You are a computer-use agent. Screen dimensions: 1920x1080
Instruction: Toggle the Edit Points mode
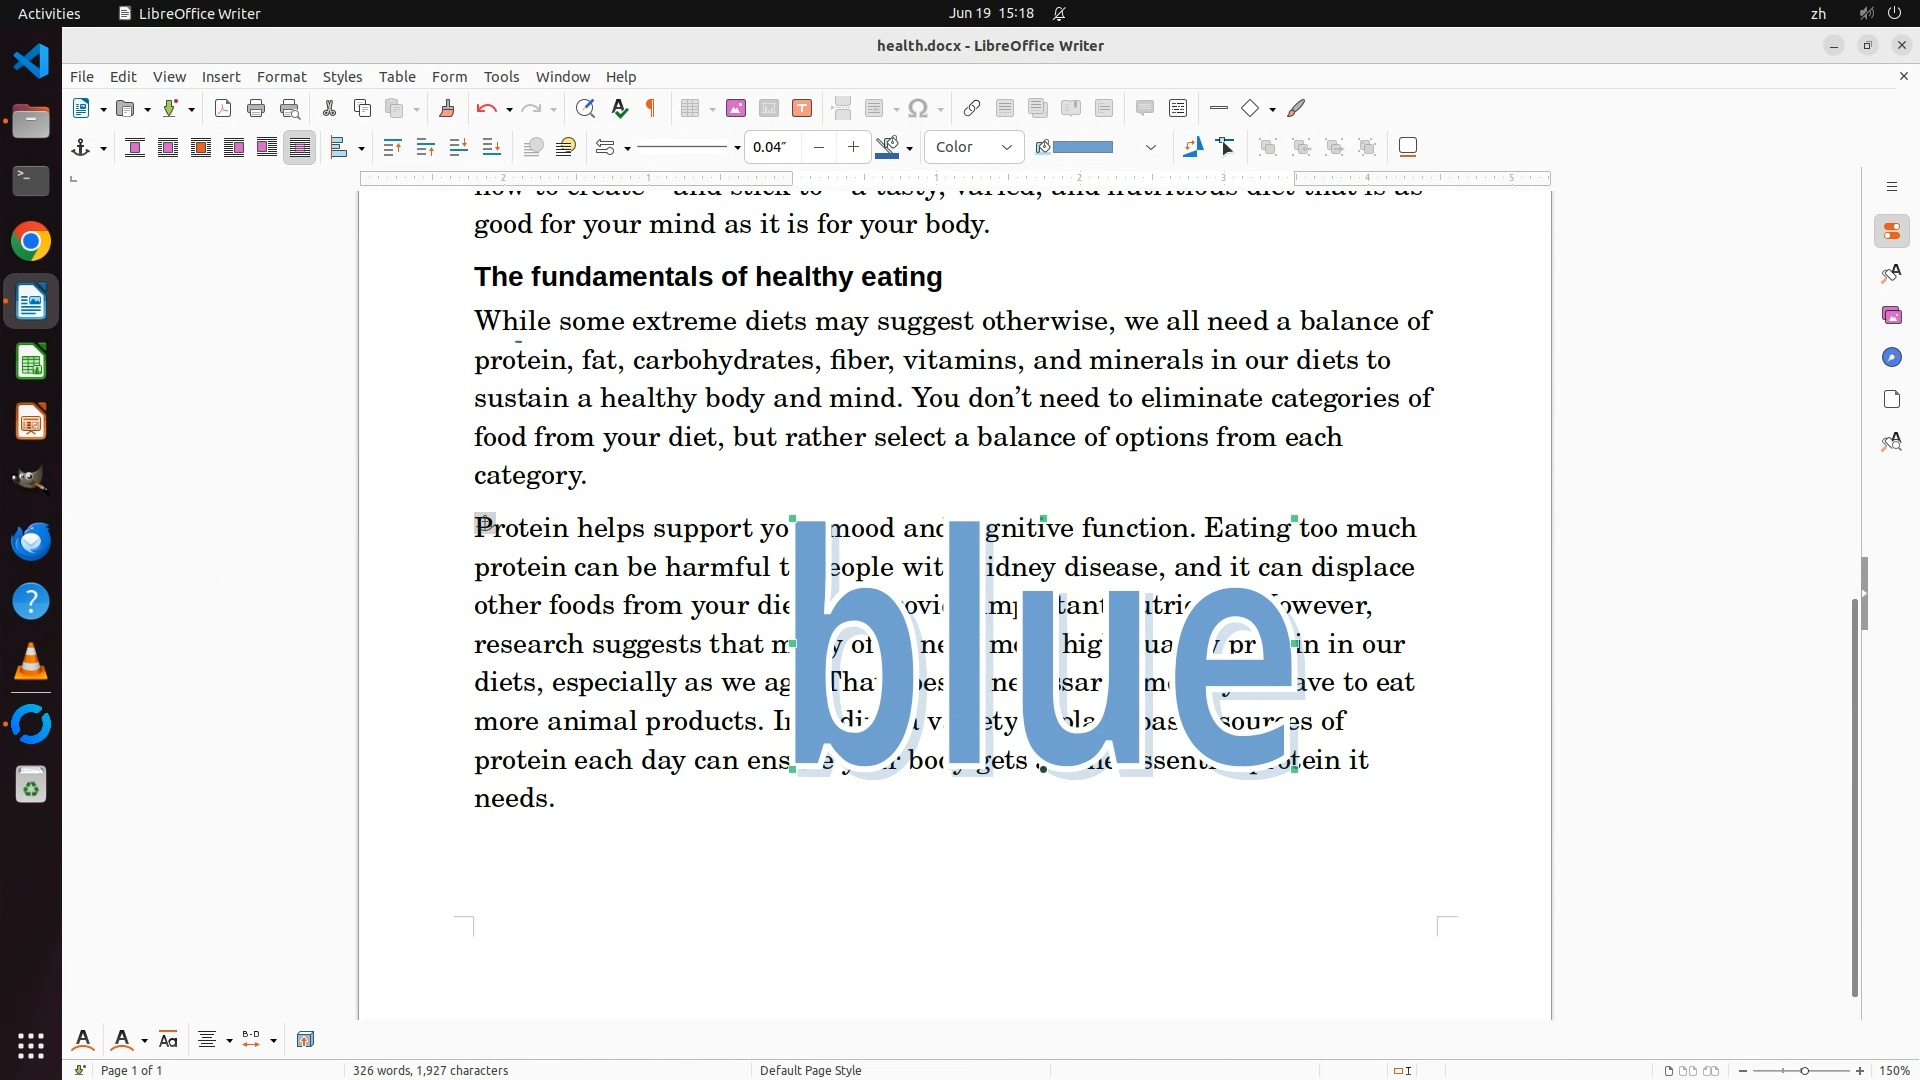pos(1226,147)
